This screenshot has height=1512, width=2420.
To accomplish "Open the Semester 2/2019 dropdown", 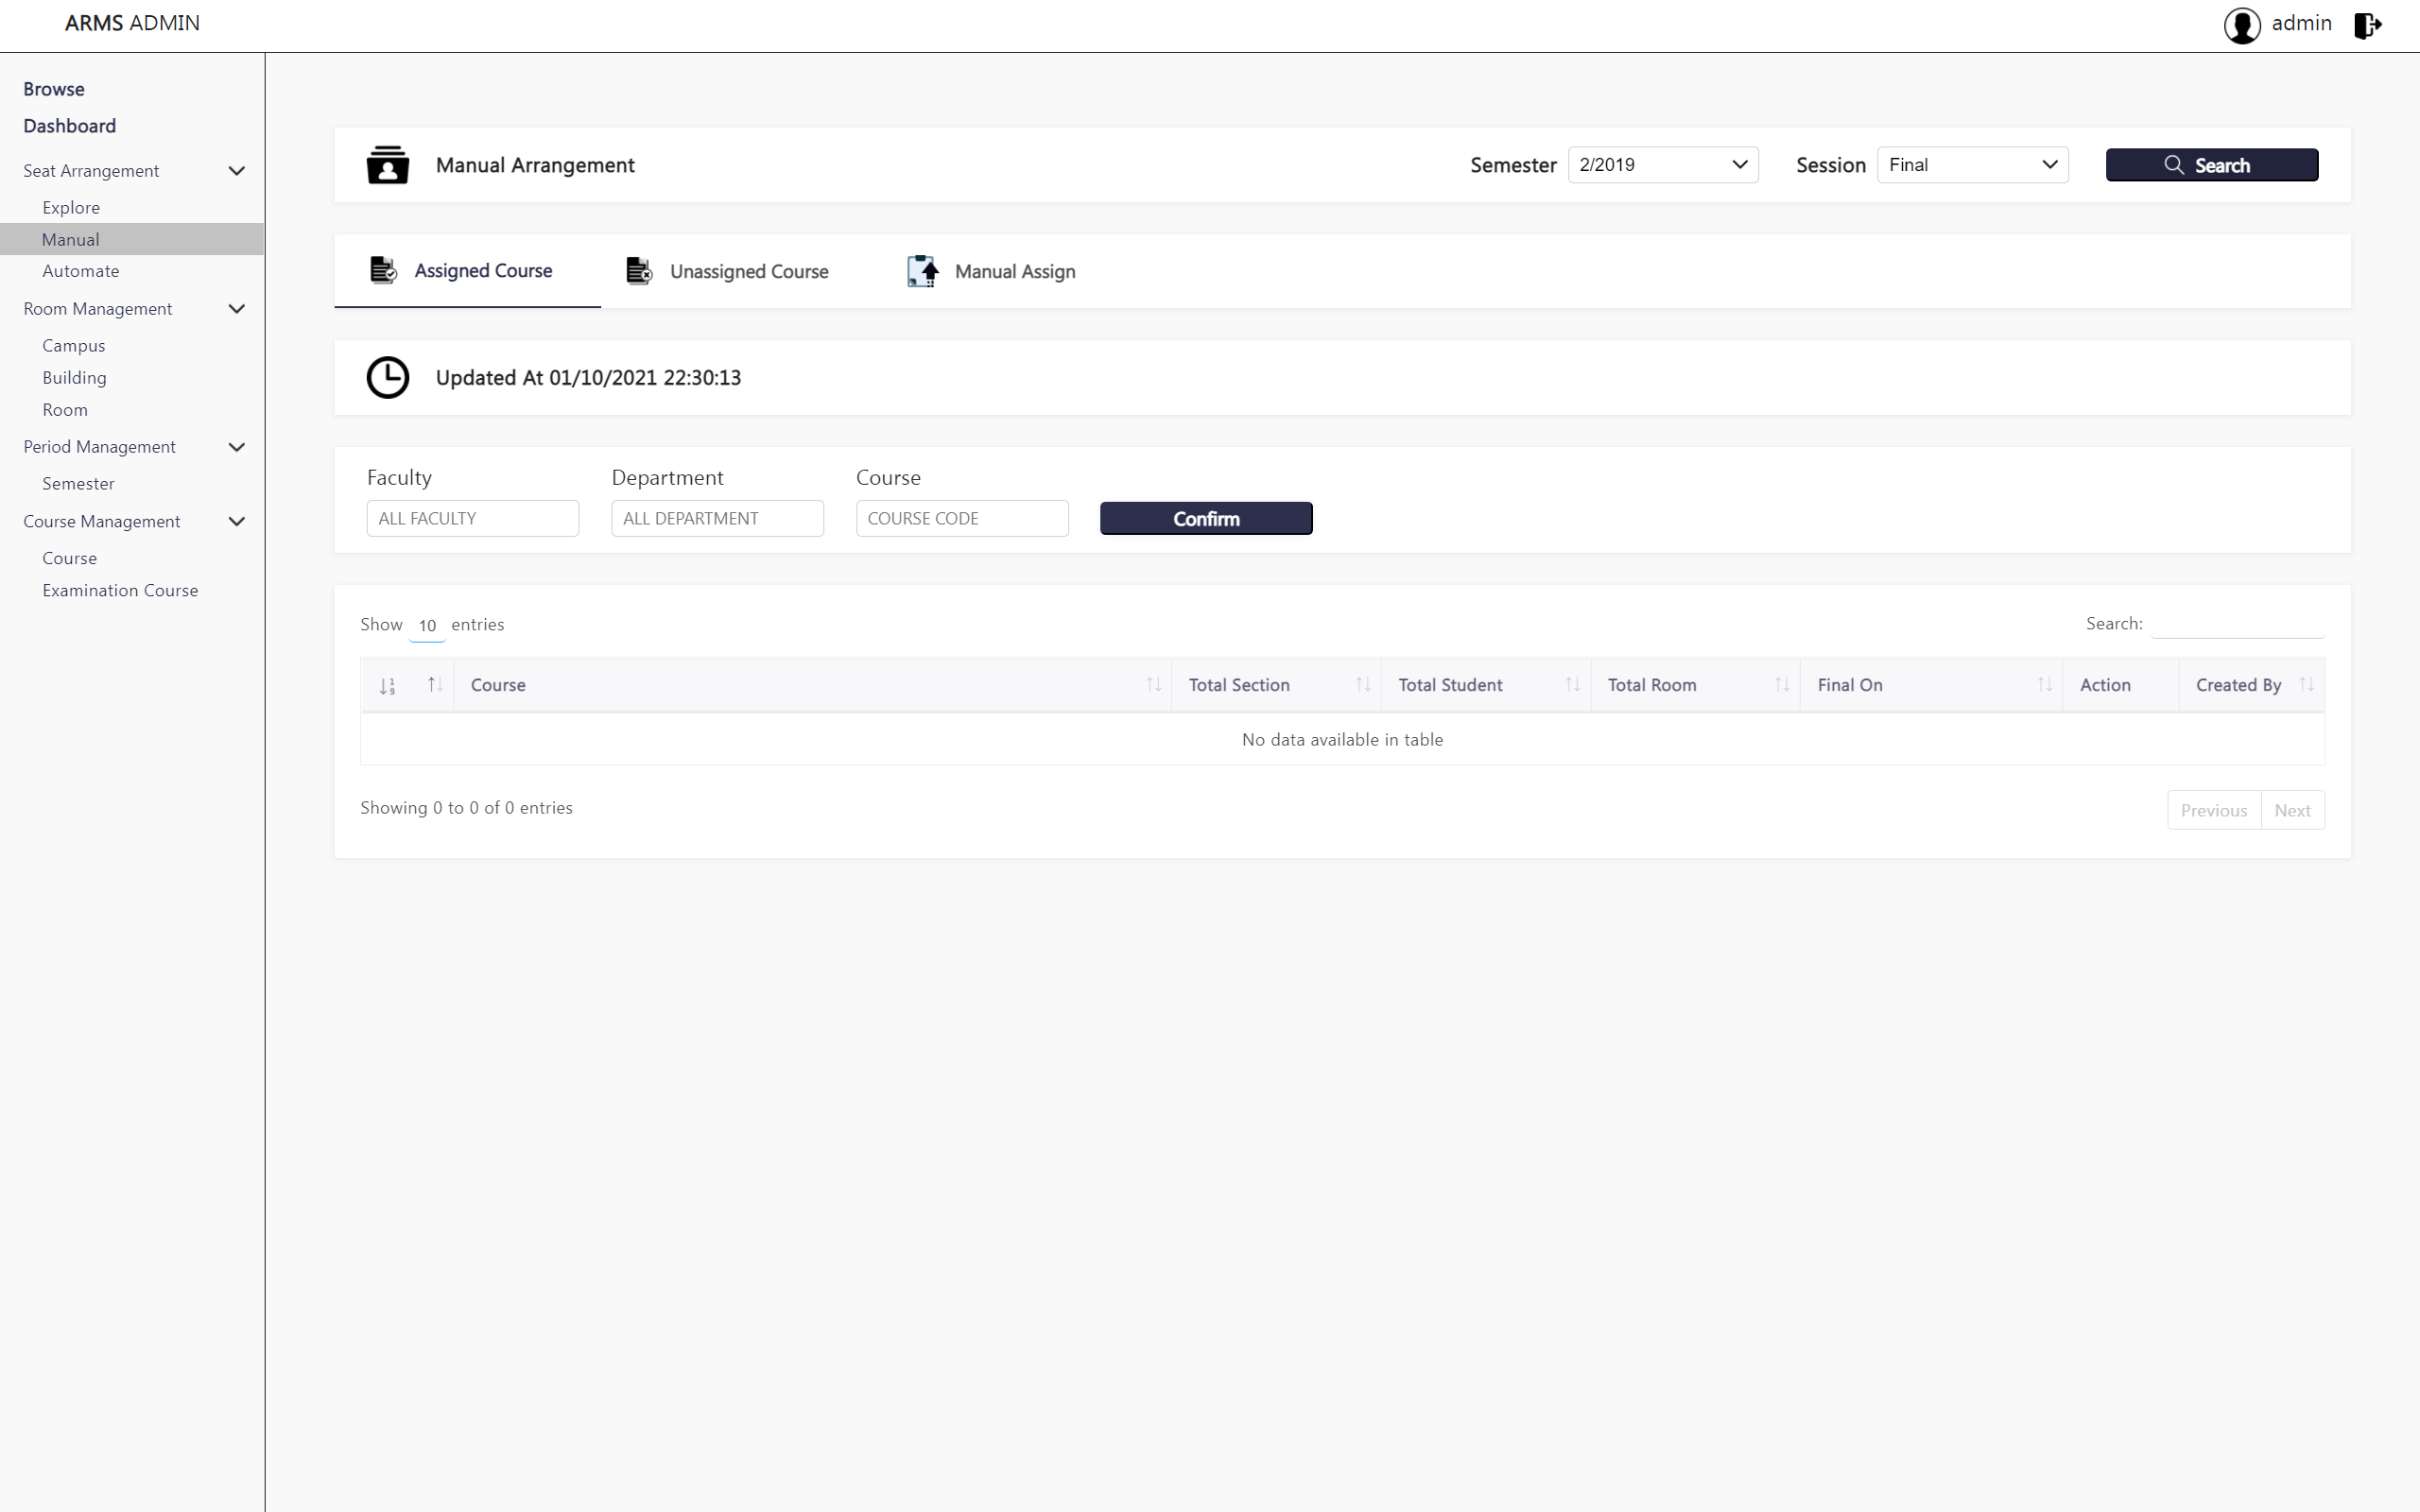I will (1662, 165).
